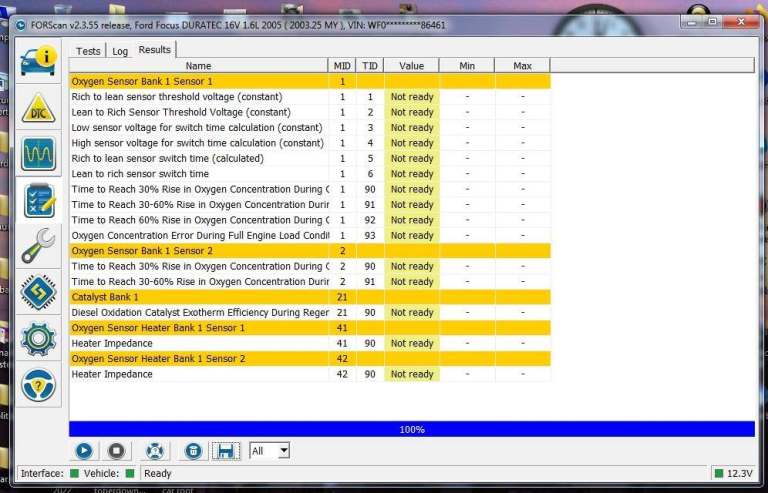The width and height of the screenshot is (768, 493).
Task: Select Oxygen Sensor Heater Bank 1 Sensor 2 group row
Action: pyautogui.click(x=310, y=358)
